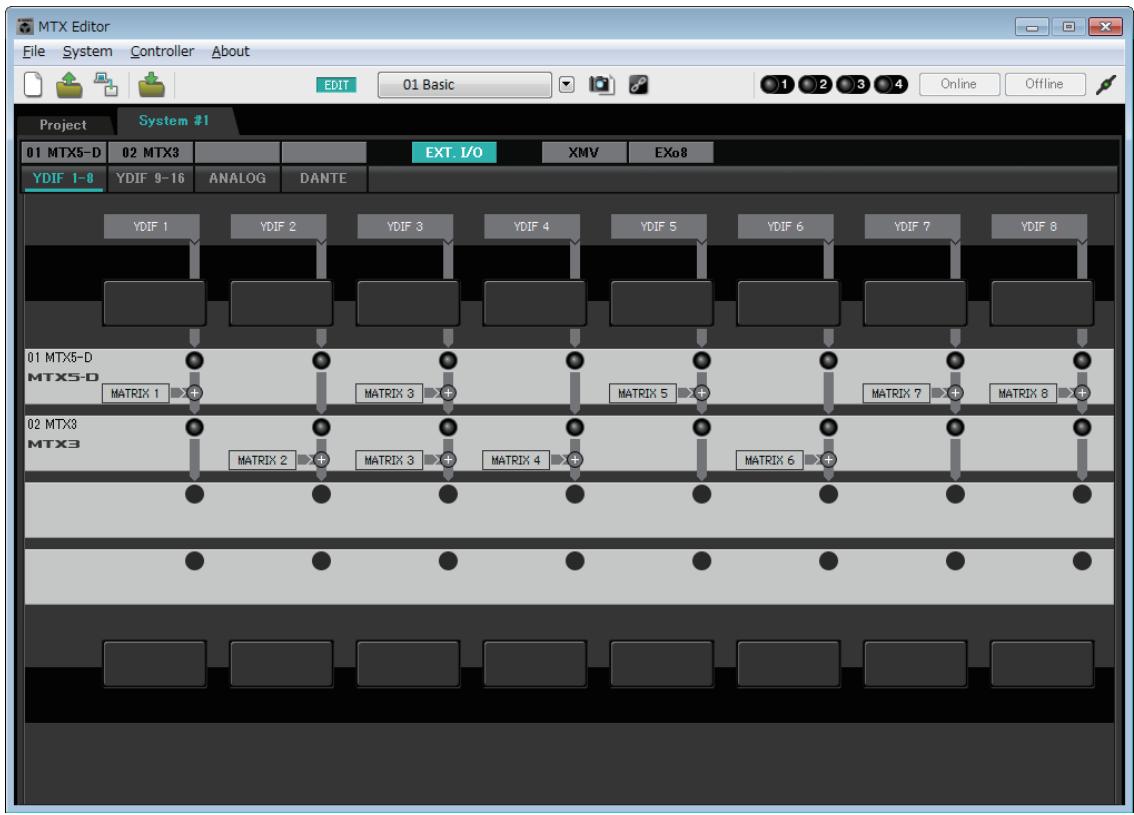The width and height of the screenshot is (1134, 815).
Task: Click MATRIX 8 plus node
Action: coord(1082,393)
